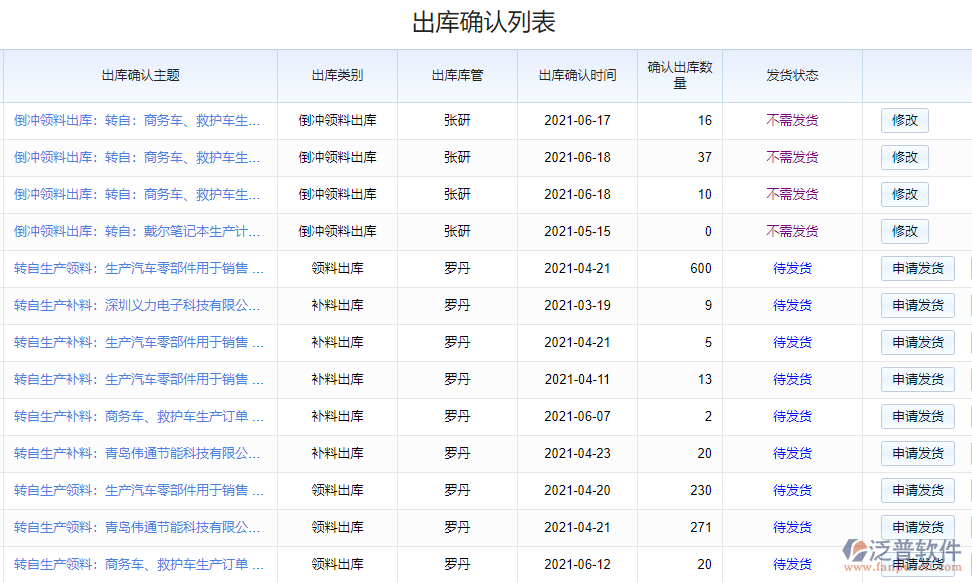The height and width of the screenshot is (583, 972).
Task: Click 申请发货 for the 青岛伟通节能科技 row
Action: [917, 453]
